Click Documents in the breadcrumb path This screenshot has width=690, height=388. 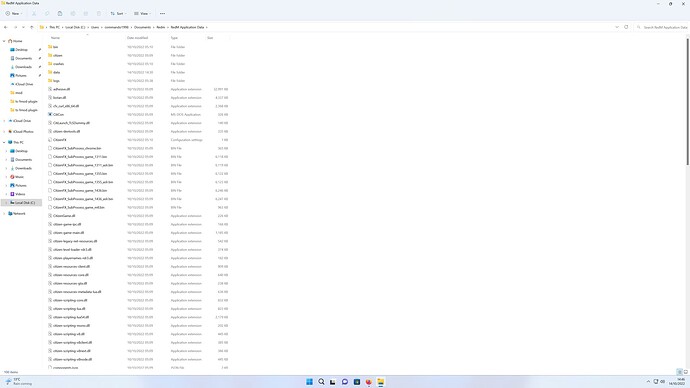142,27
